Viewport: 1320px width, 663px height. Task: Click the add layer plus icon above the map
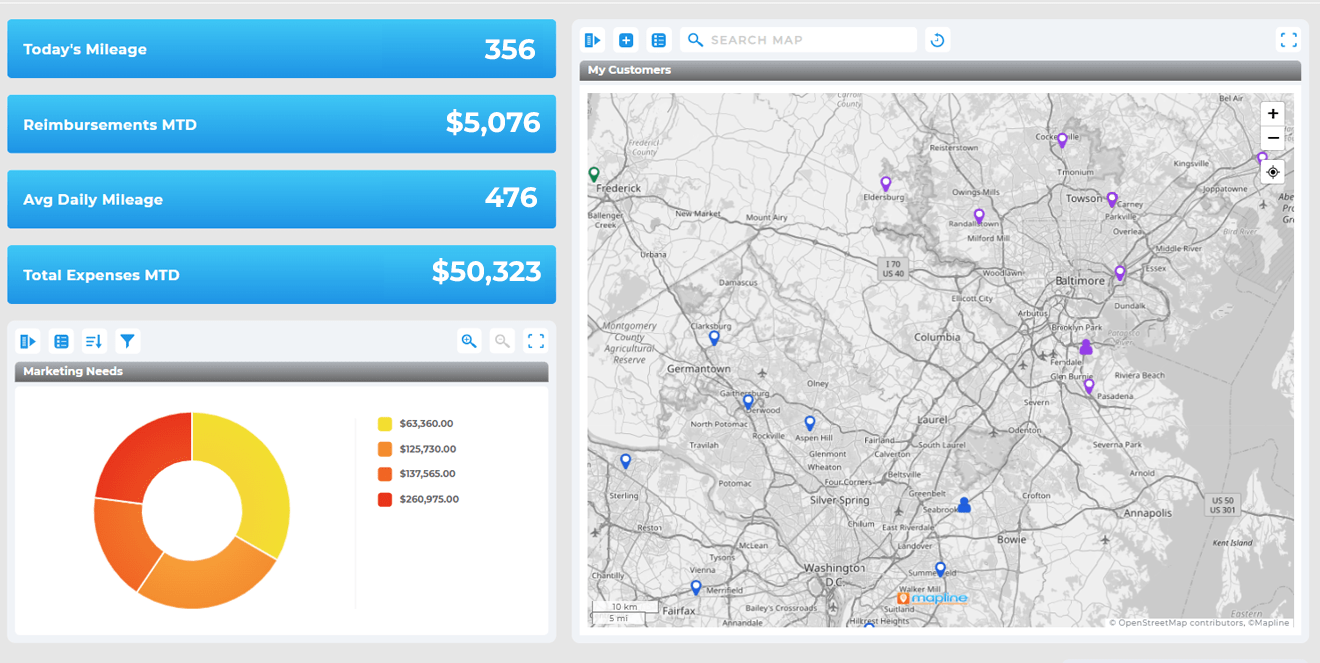[626, 39]
